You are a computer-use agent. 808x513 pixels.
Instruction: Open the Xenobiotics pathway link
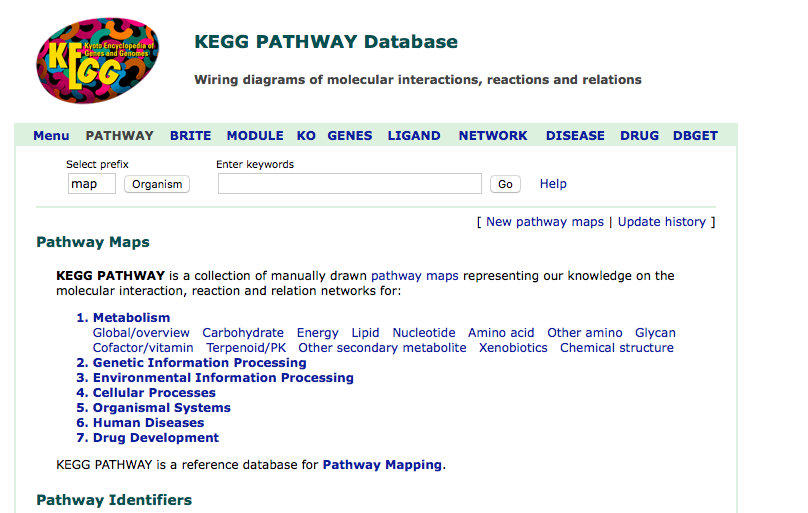[513, 348]
